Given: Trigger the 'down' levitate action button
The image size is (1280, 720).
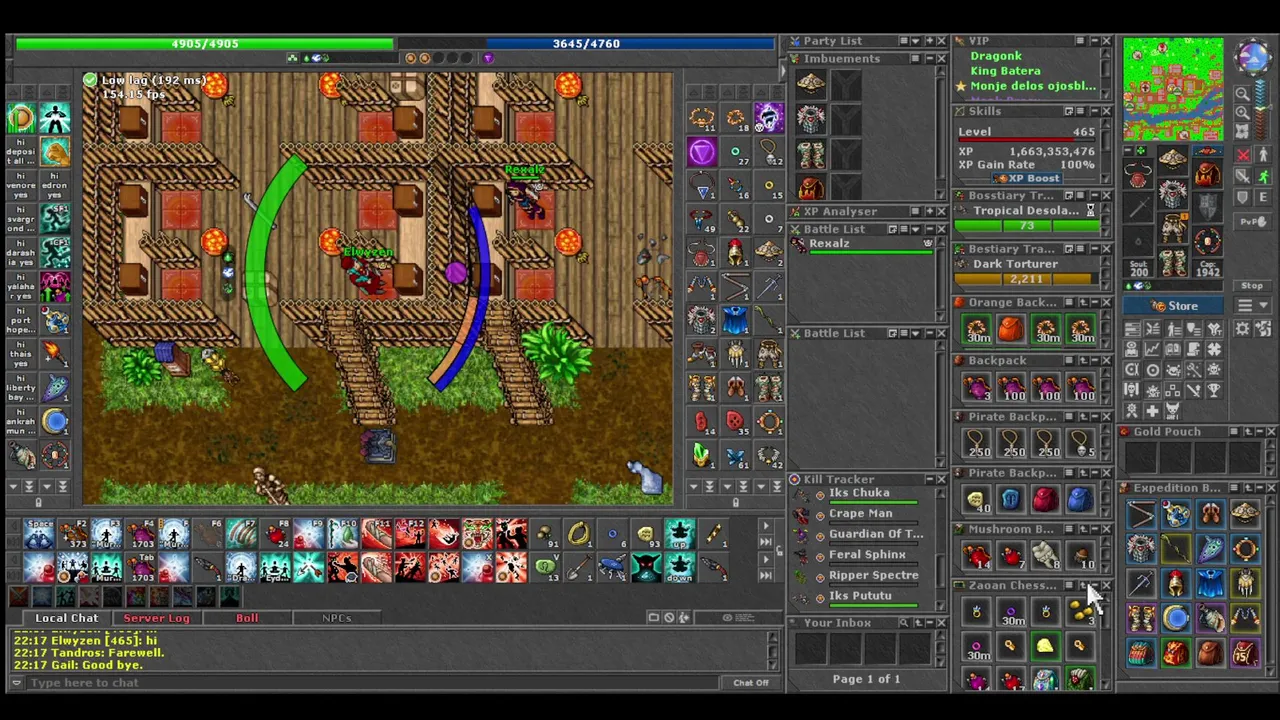Looking at the screenshot, I should (680, 569).
